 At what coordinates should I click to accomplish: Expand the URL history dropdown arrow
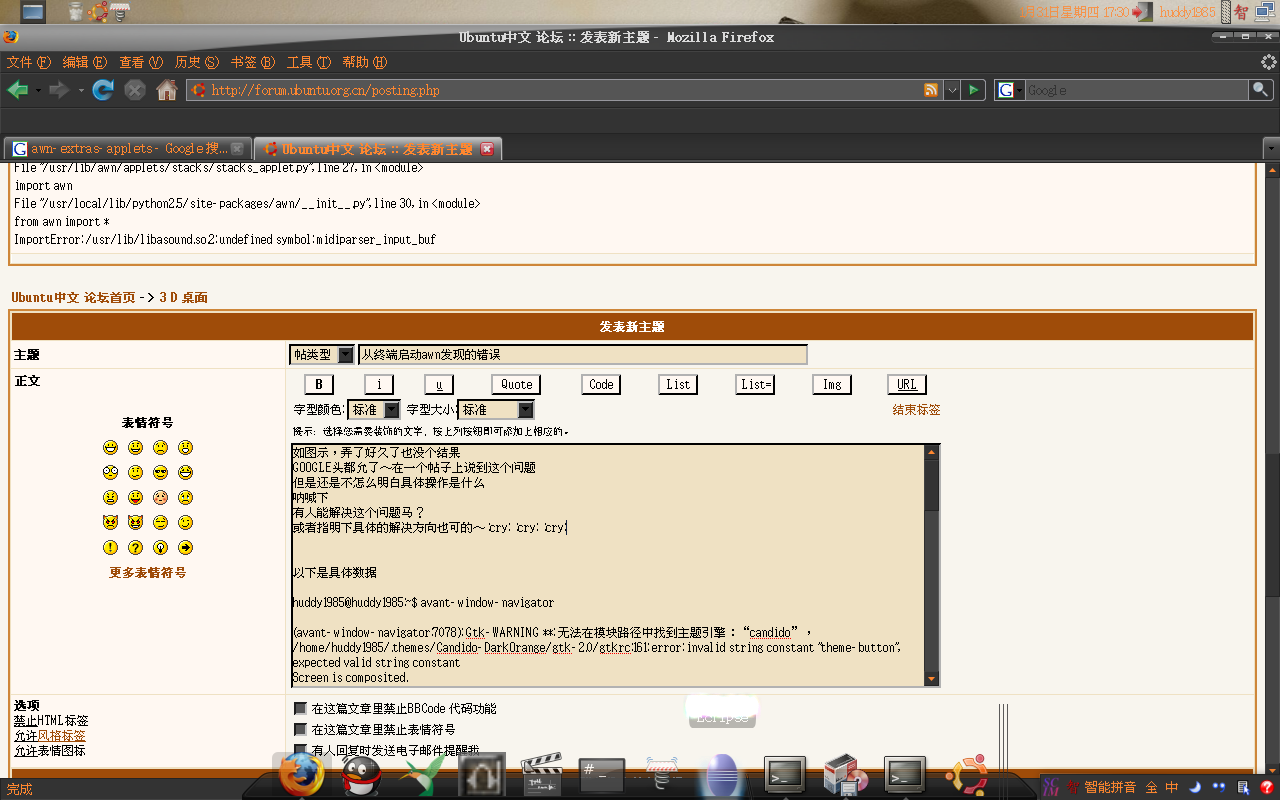pyautogui.click(x=952, y=90)
